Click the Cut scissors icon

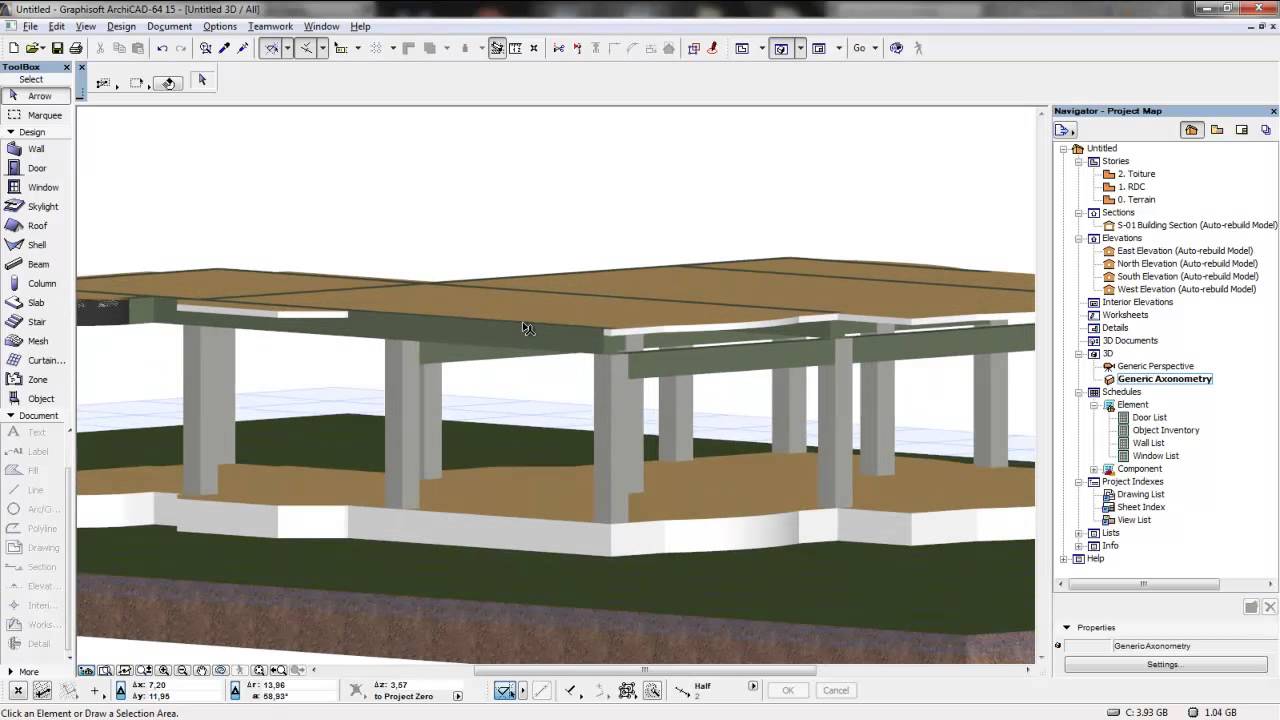pos(100,48)
